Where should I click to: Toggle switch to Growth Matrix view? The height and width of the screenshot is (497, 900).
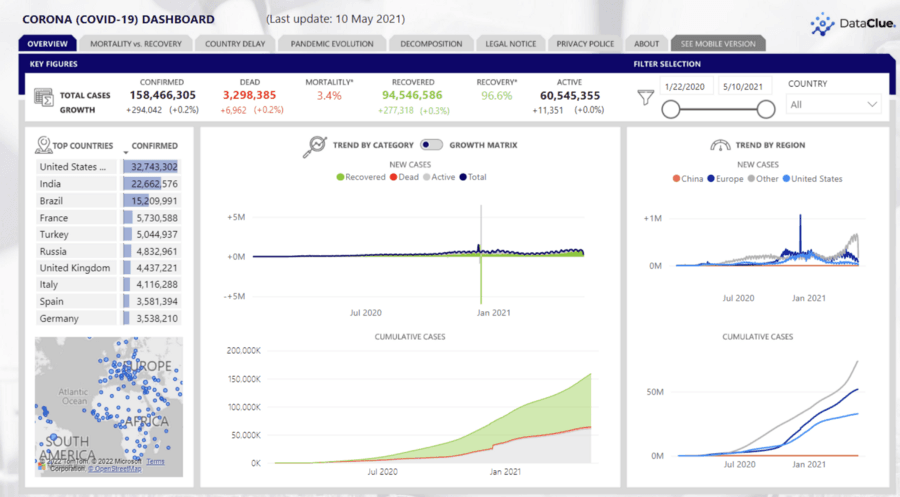click(431, 145)
